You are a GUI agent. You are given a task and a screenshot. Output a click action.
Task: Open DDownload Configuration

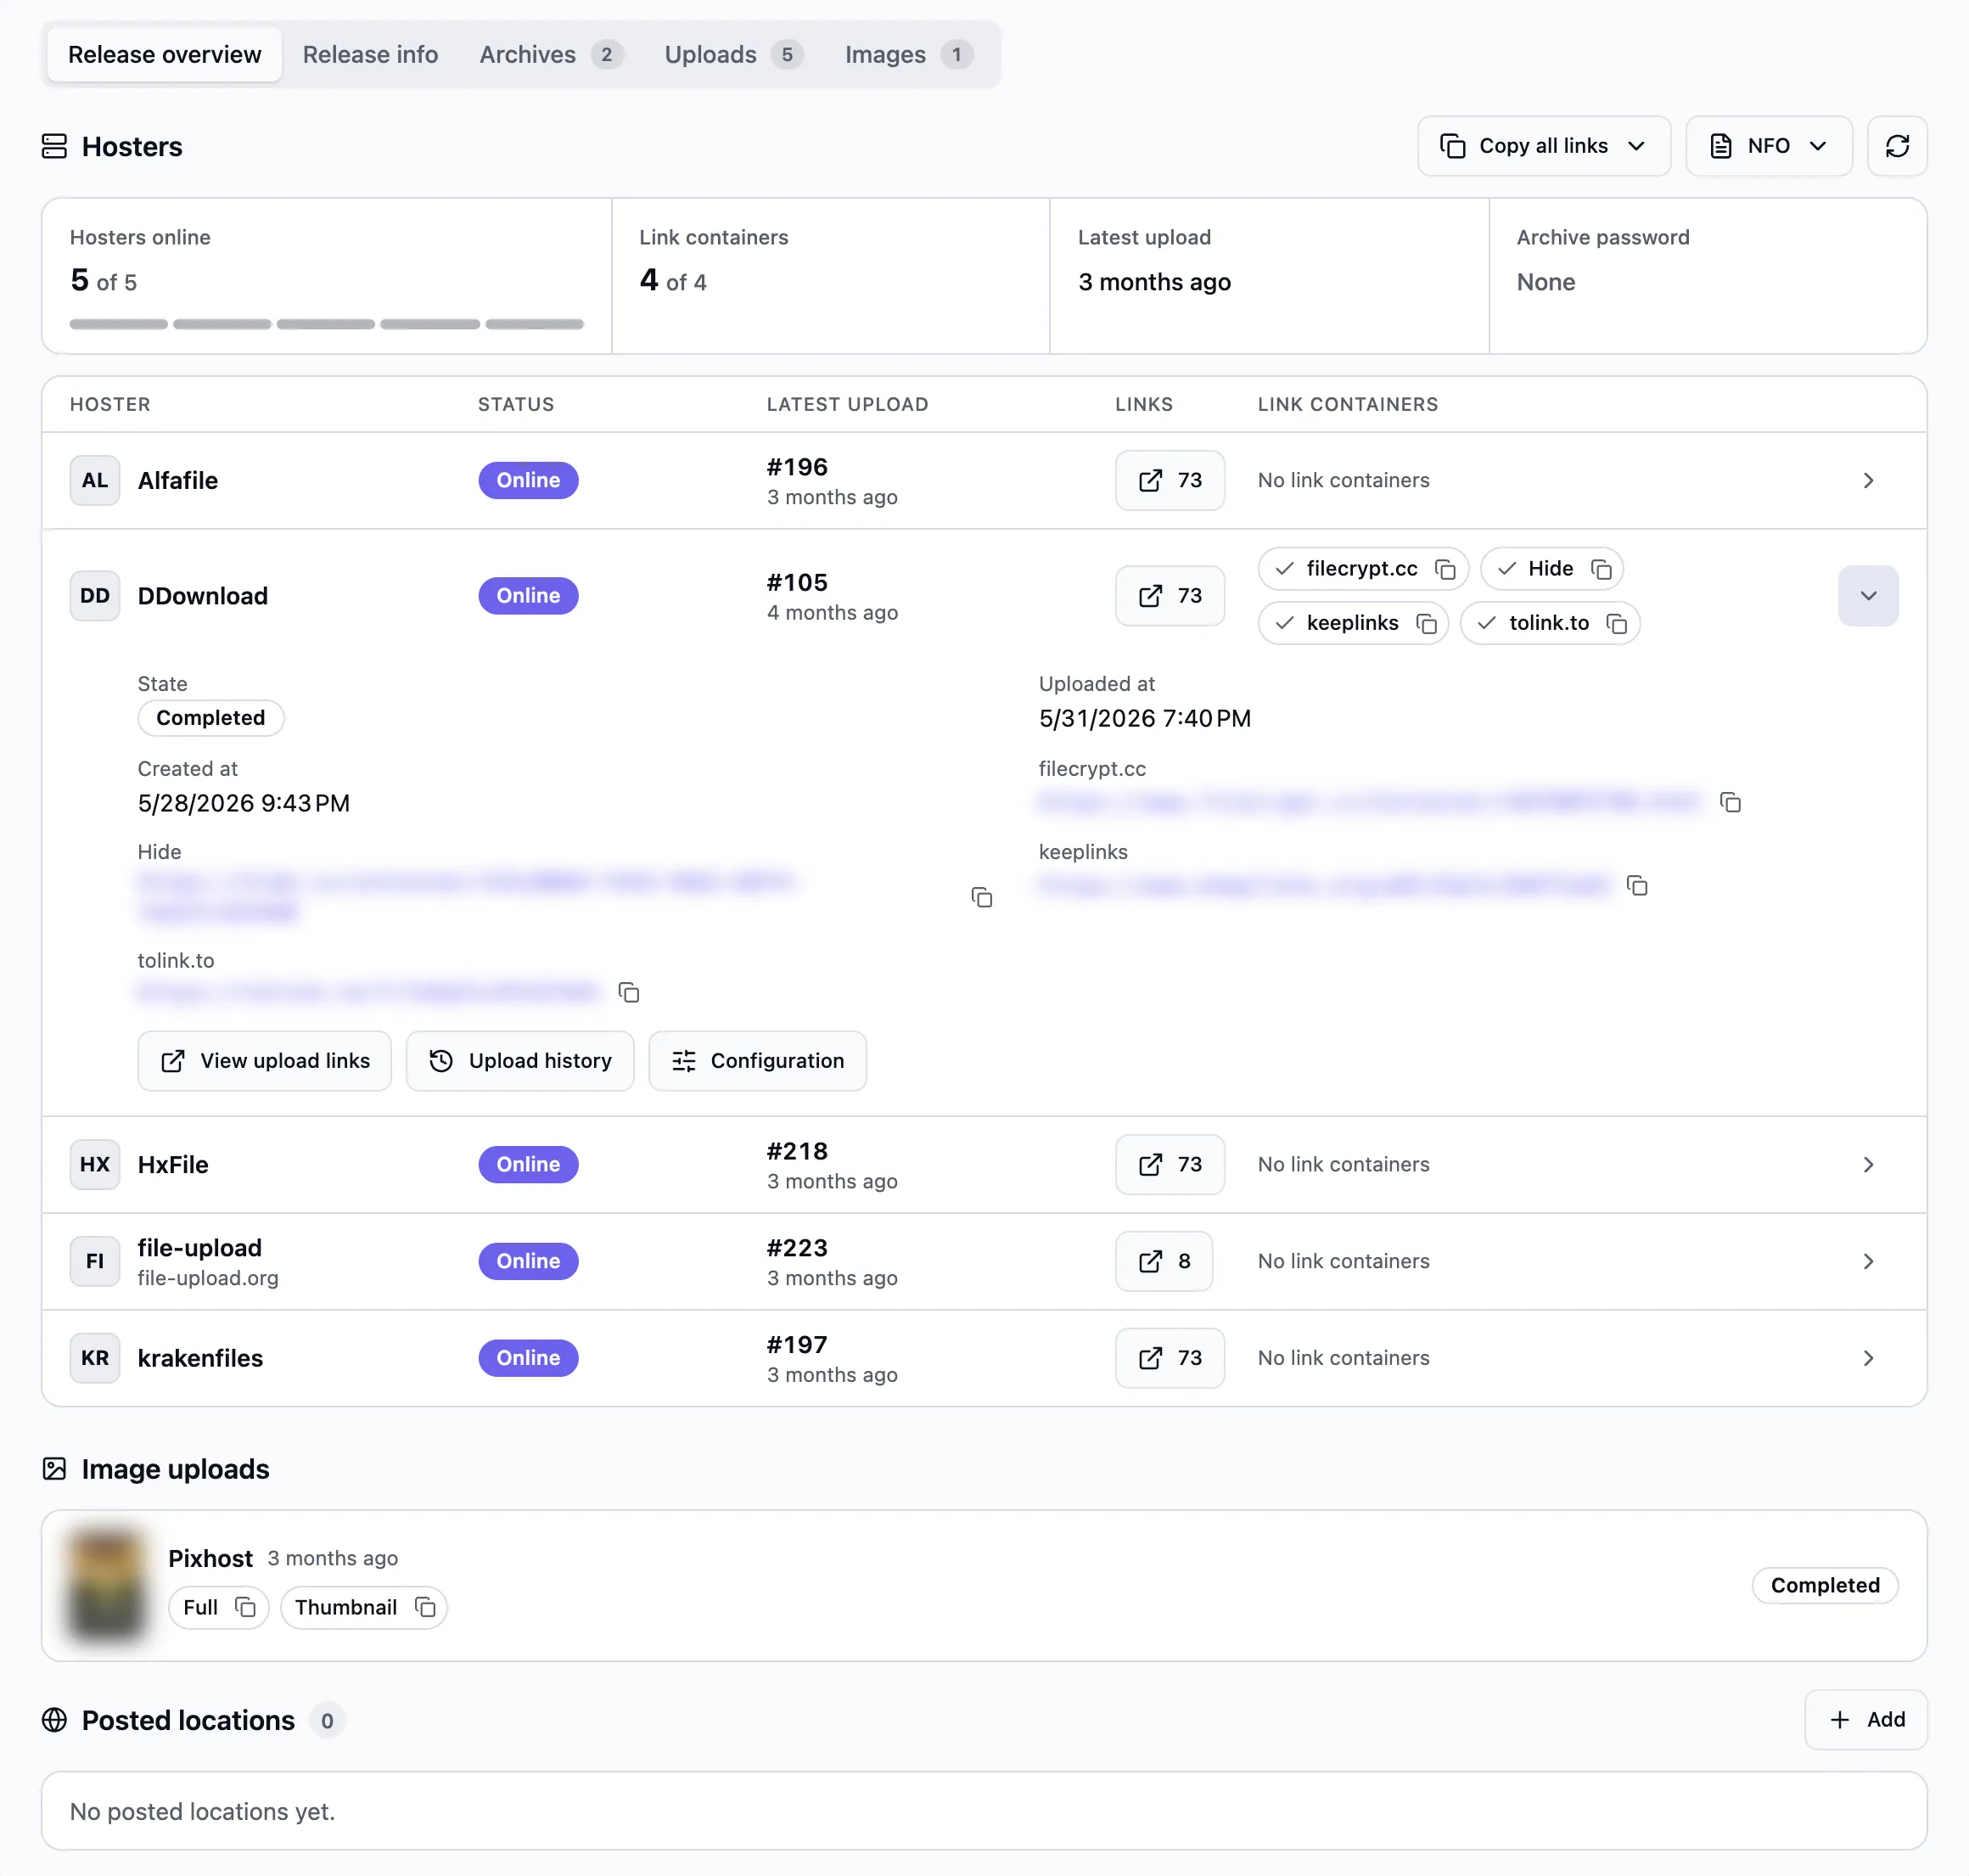point(757,1061)
